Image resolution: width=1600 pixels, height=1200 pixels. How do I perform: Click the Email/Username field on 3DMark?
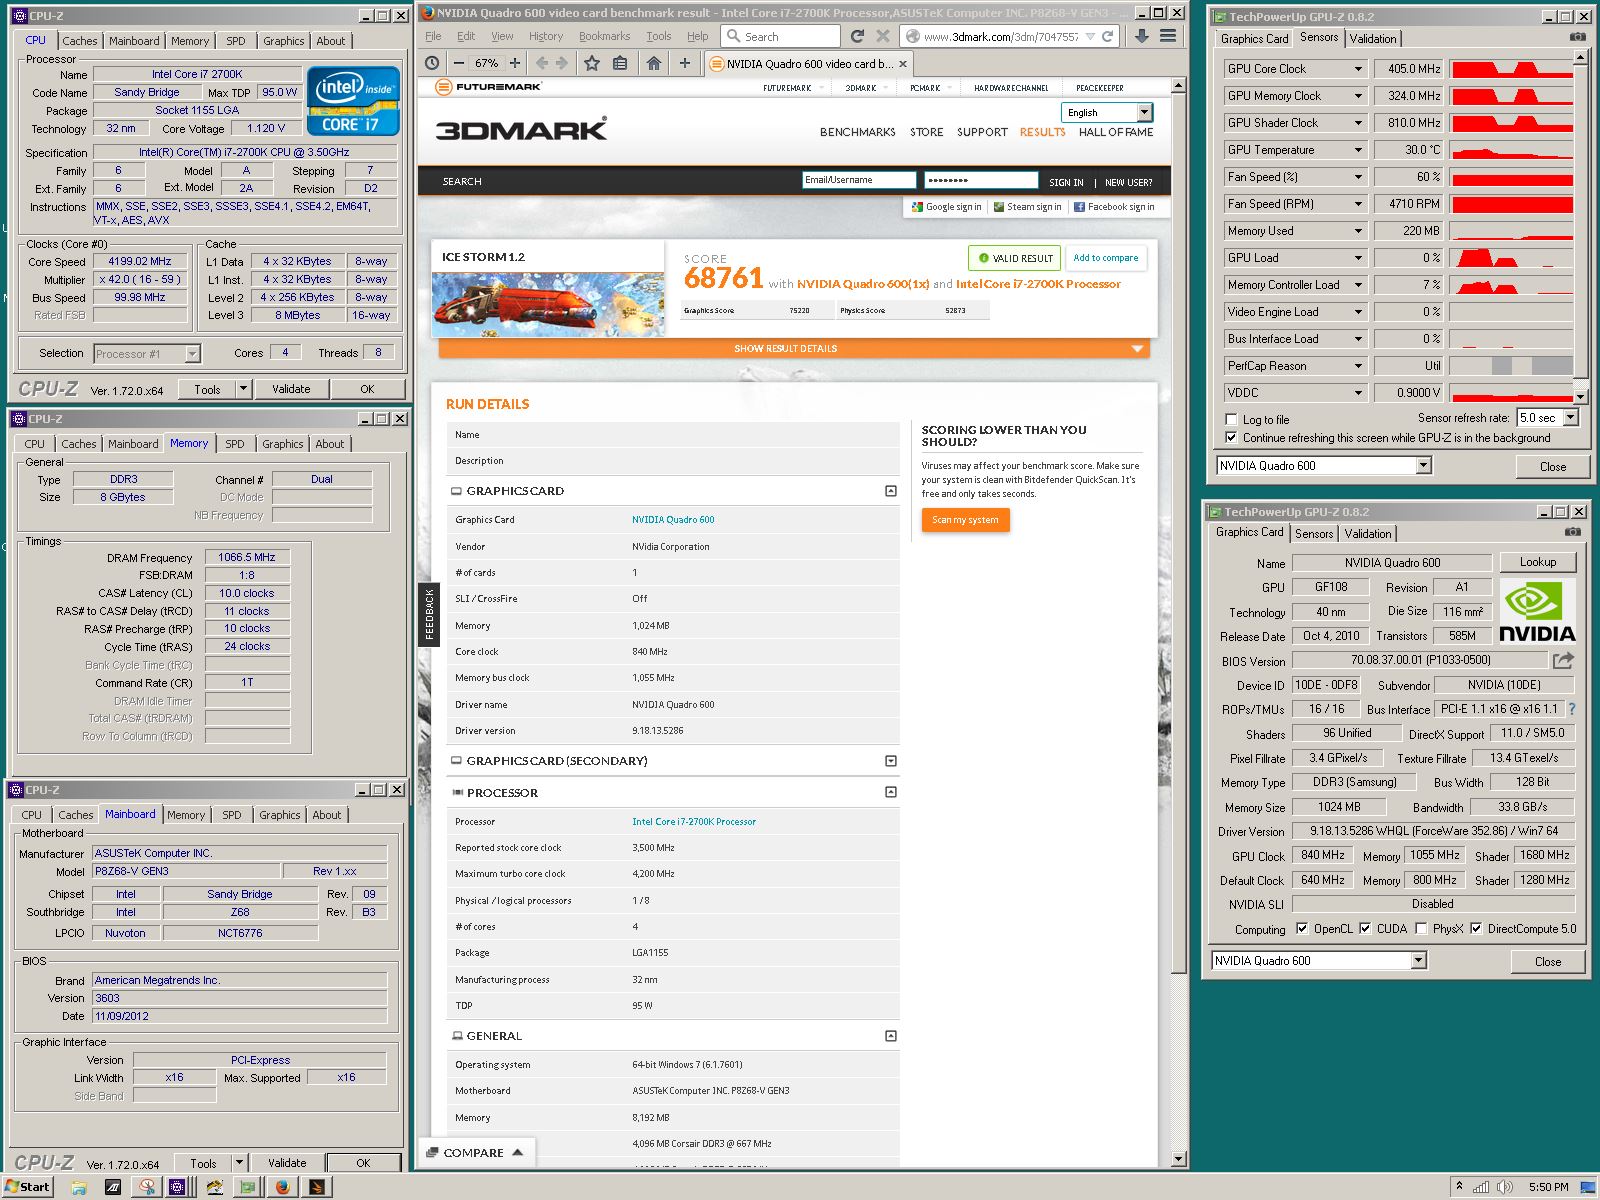[x=859, y=180]
